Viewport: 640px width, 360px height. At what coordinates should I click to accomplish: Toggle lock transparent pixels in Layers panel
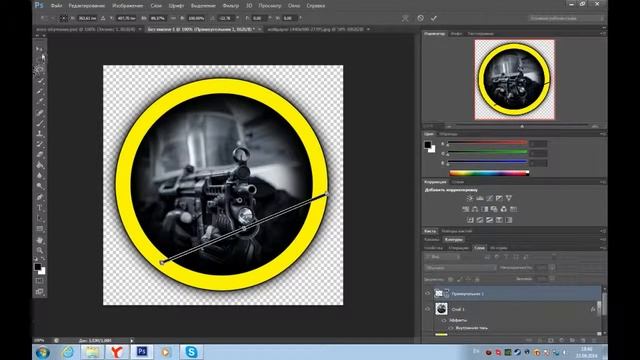(451, 279)
